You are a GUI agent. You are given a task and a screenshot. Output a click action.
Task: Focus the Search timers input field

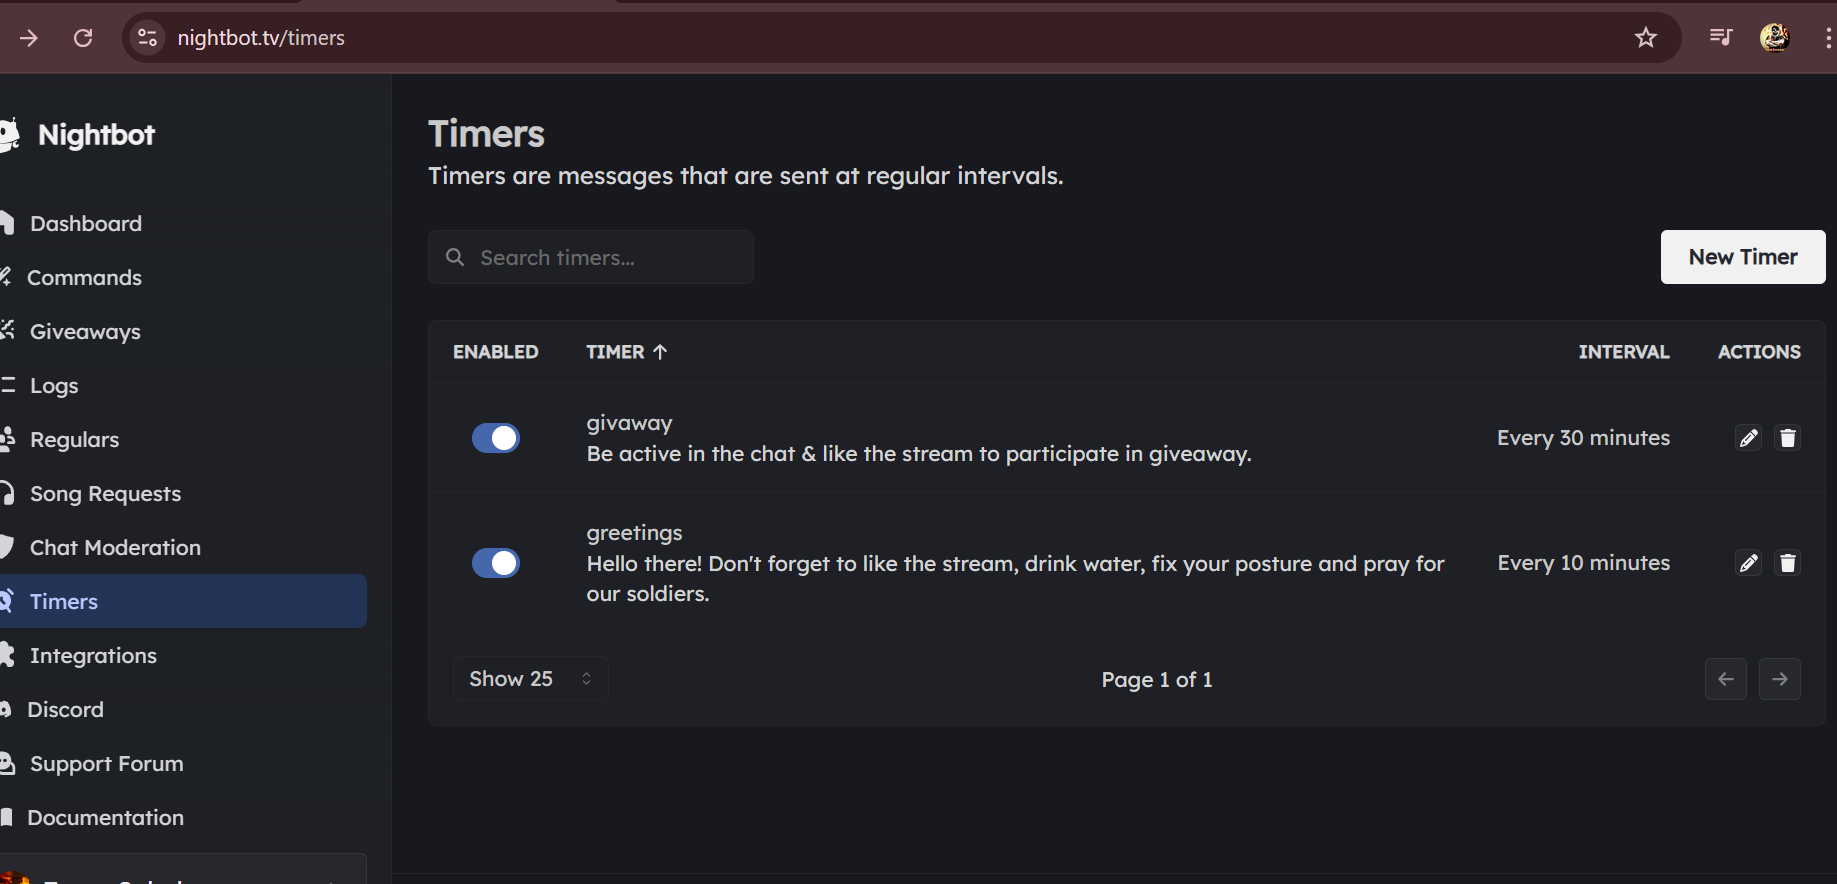[x=591, y=257]
